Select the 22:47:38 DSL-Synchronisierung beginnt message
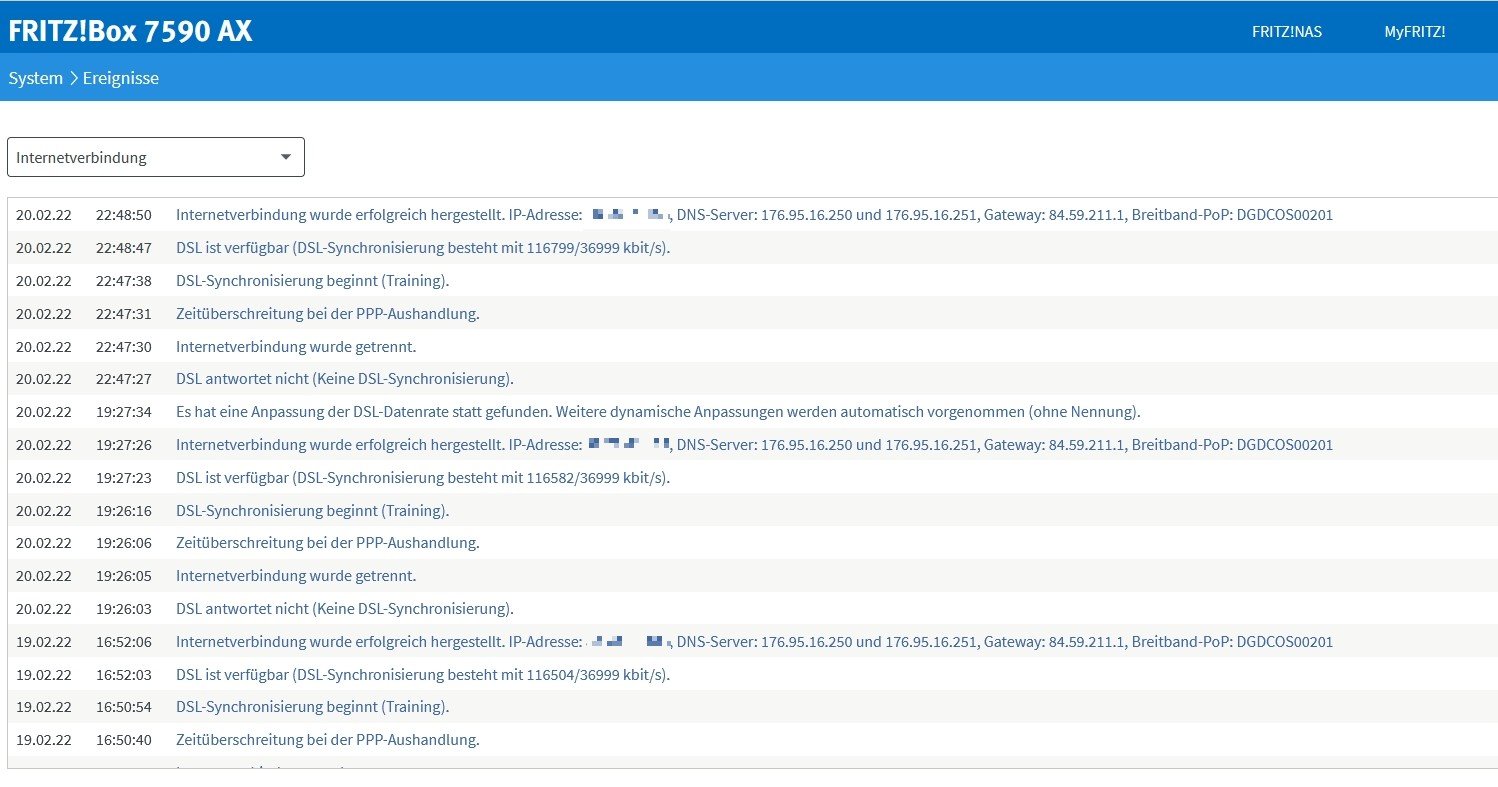The width and height of the screenshot is (1498, 787). click(x=312, y=281)
